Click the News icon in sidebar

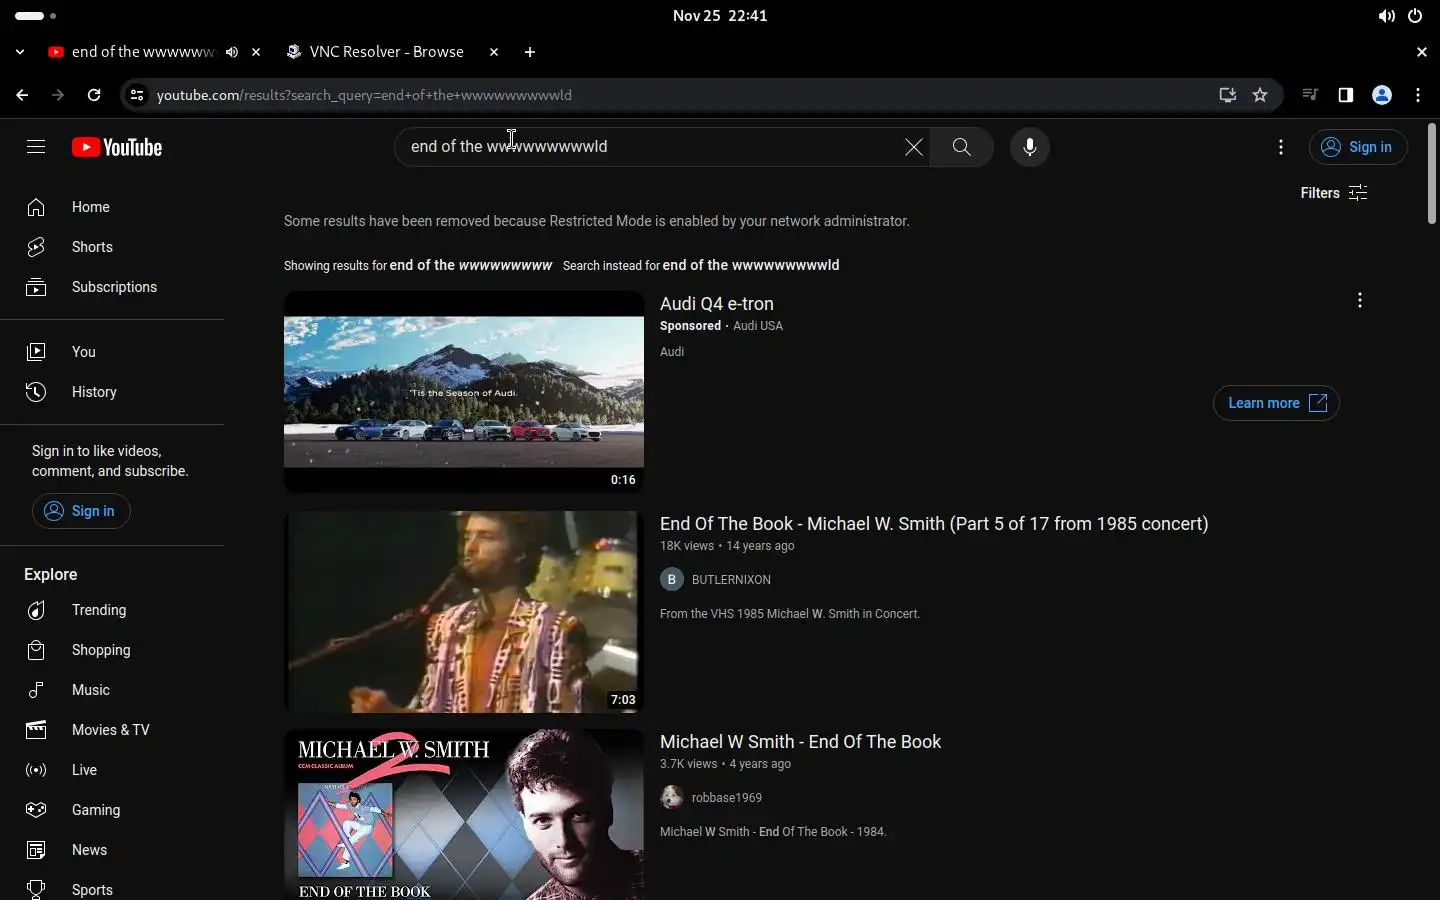pos(36,850)
